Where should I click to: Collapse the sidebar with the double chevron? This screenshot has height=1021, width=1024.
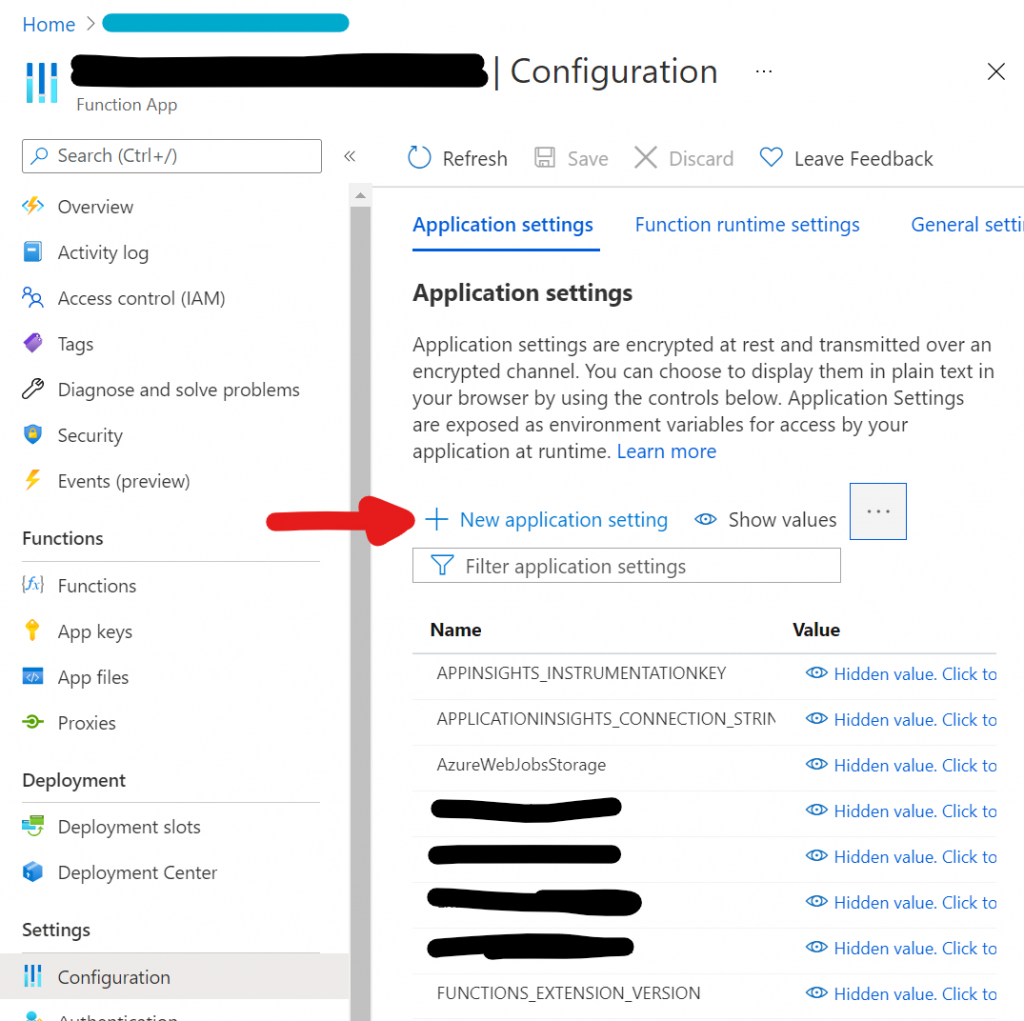[x=350, y=156]
